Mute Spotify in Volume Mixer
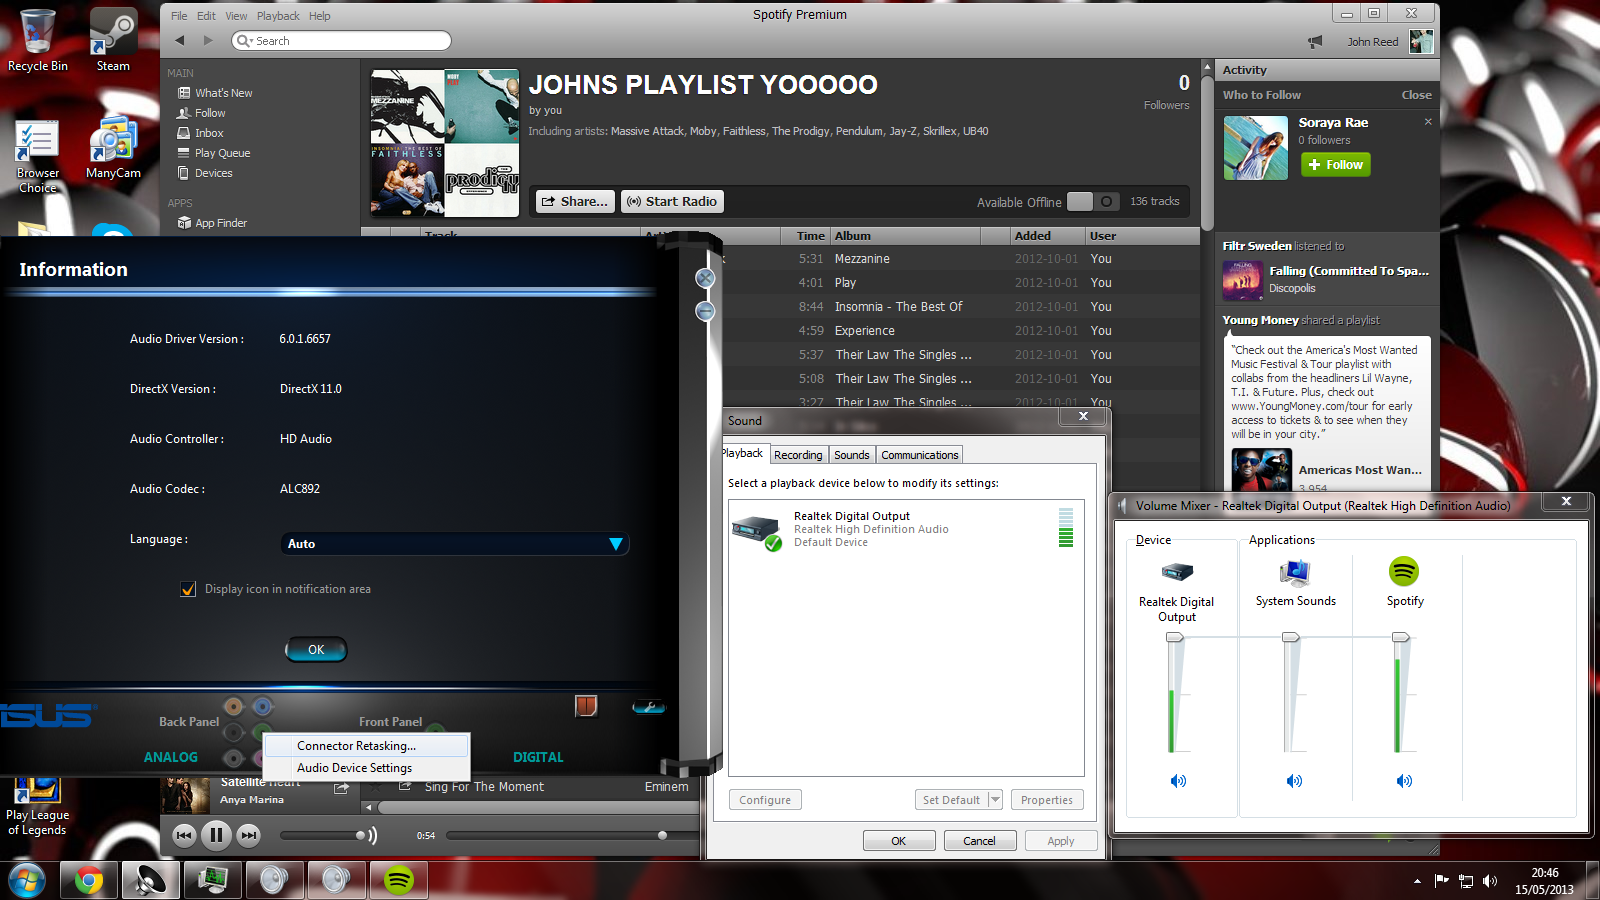The width and height of the screenshot is (1600, 900). point(1404,781)
